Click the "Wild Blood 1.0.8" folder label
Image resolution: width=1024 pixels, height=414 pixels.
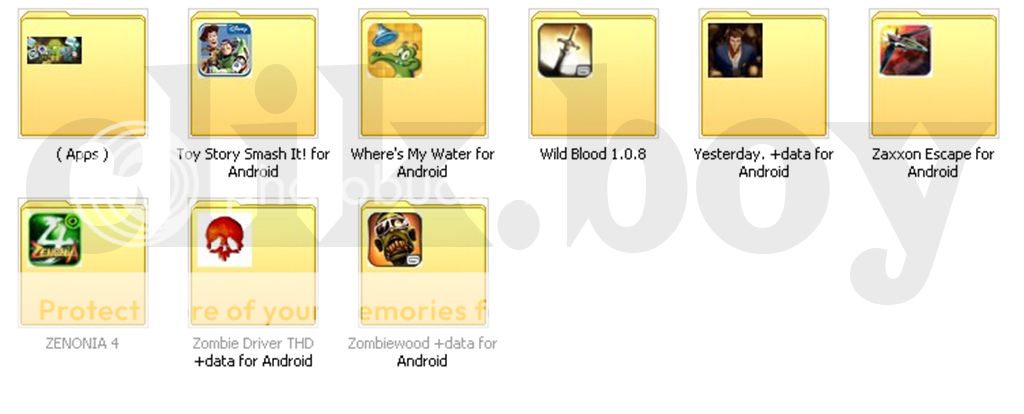click(593, 155)
